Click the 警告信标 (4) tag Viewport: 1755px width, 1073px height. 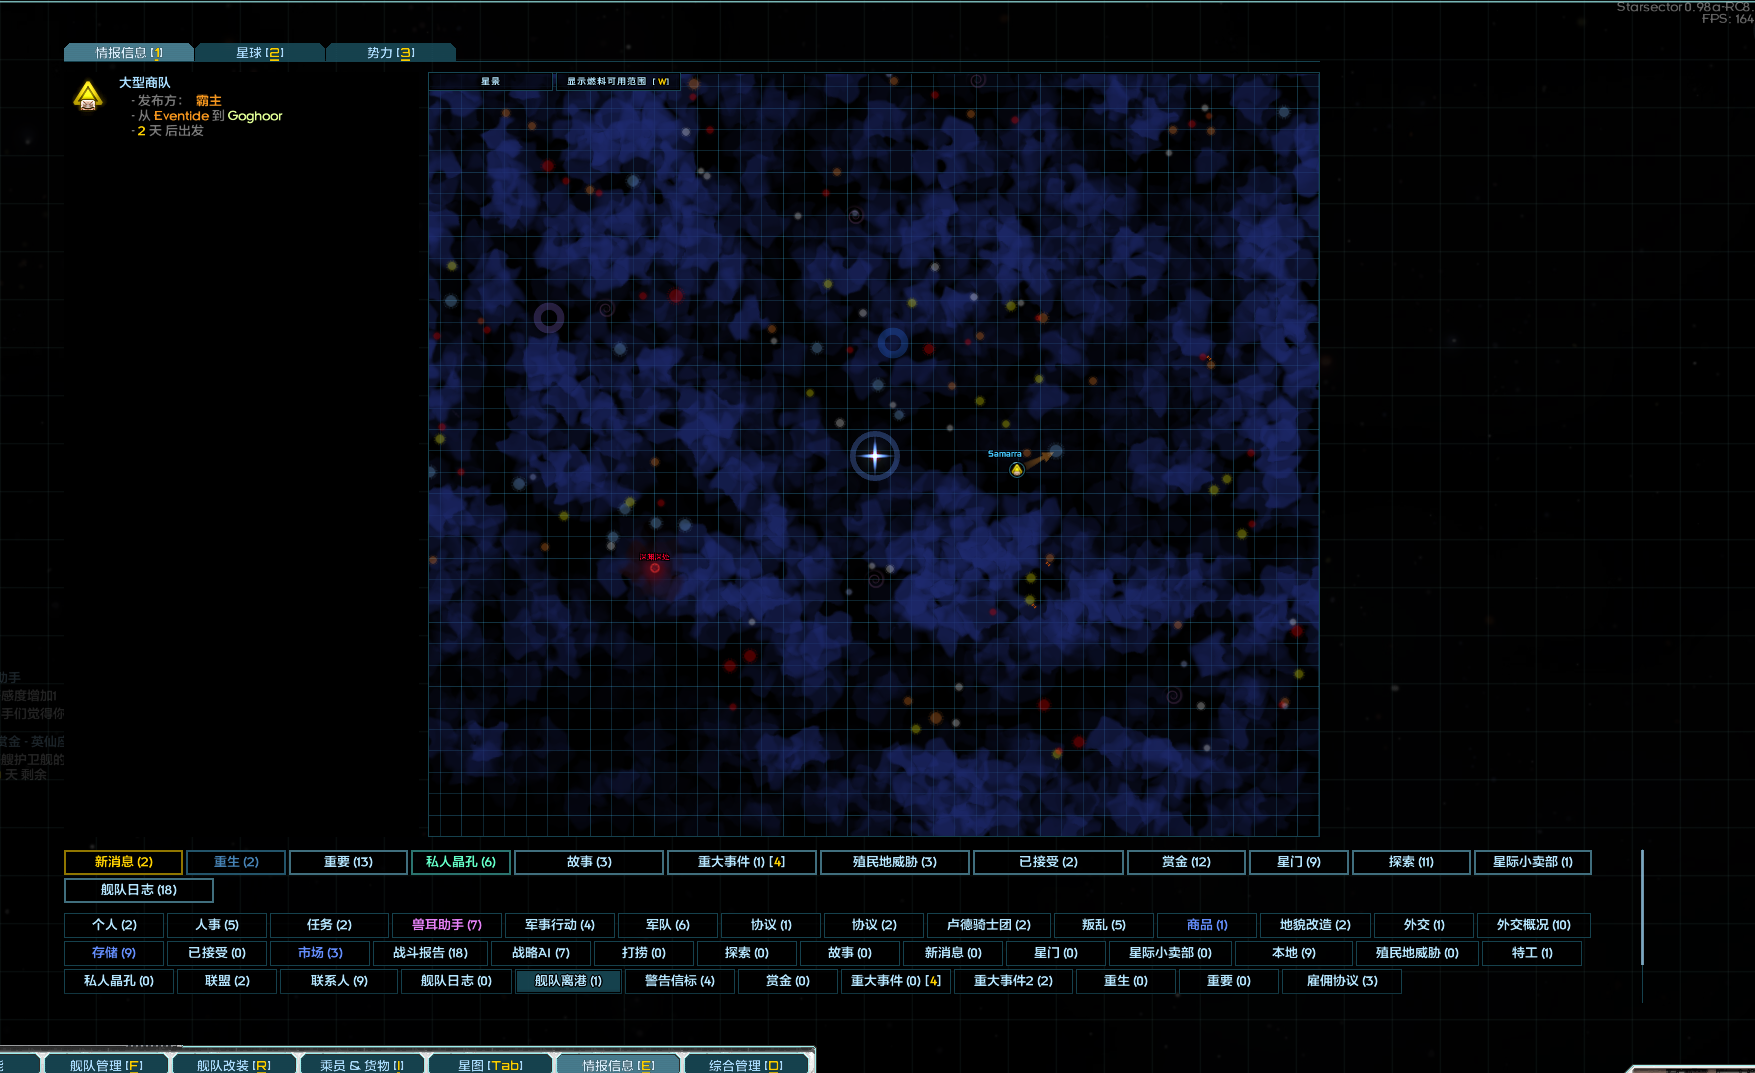pyautogui.click(x=680, y=981)
